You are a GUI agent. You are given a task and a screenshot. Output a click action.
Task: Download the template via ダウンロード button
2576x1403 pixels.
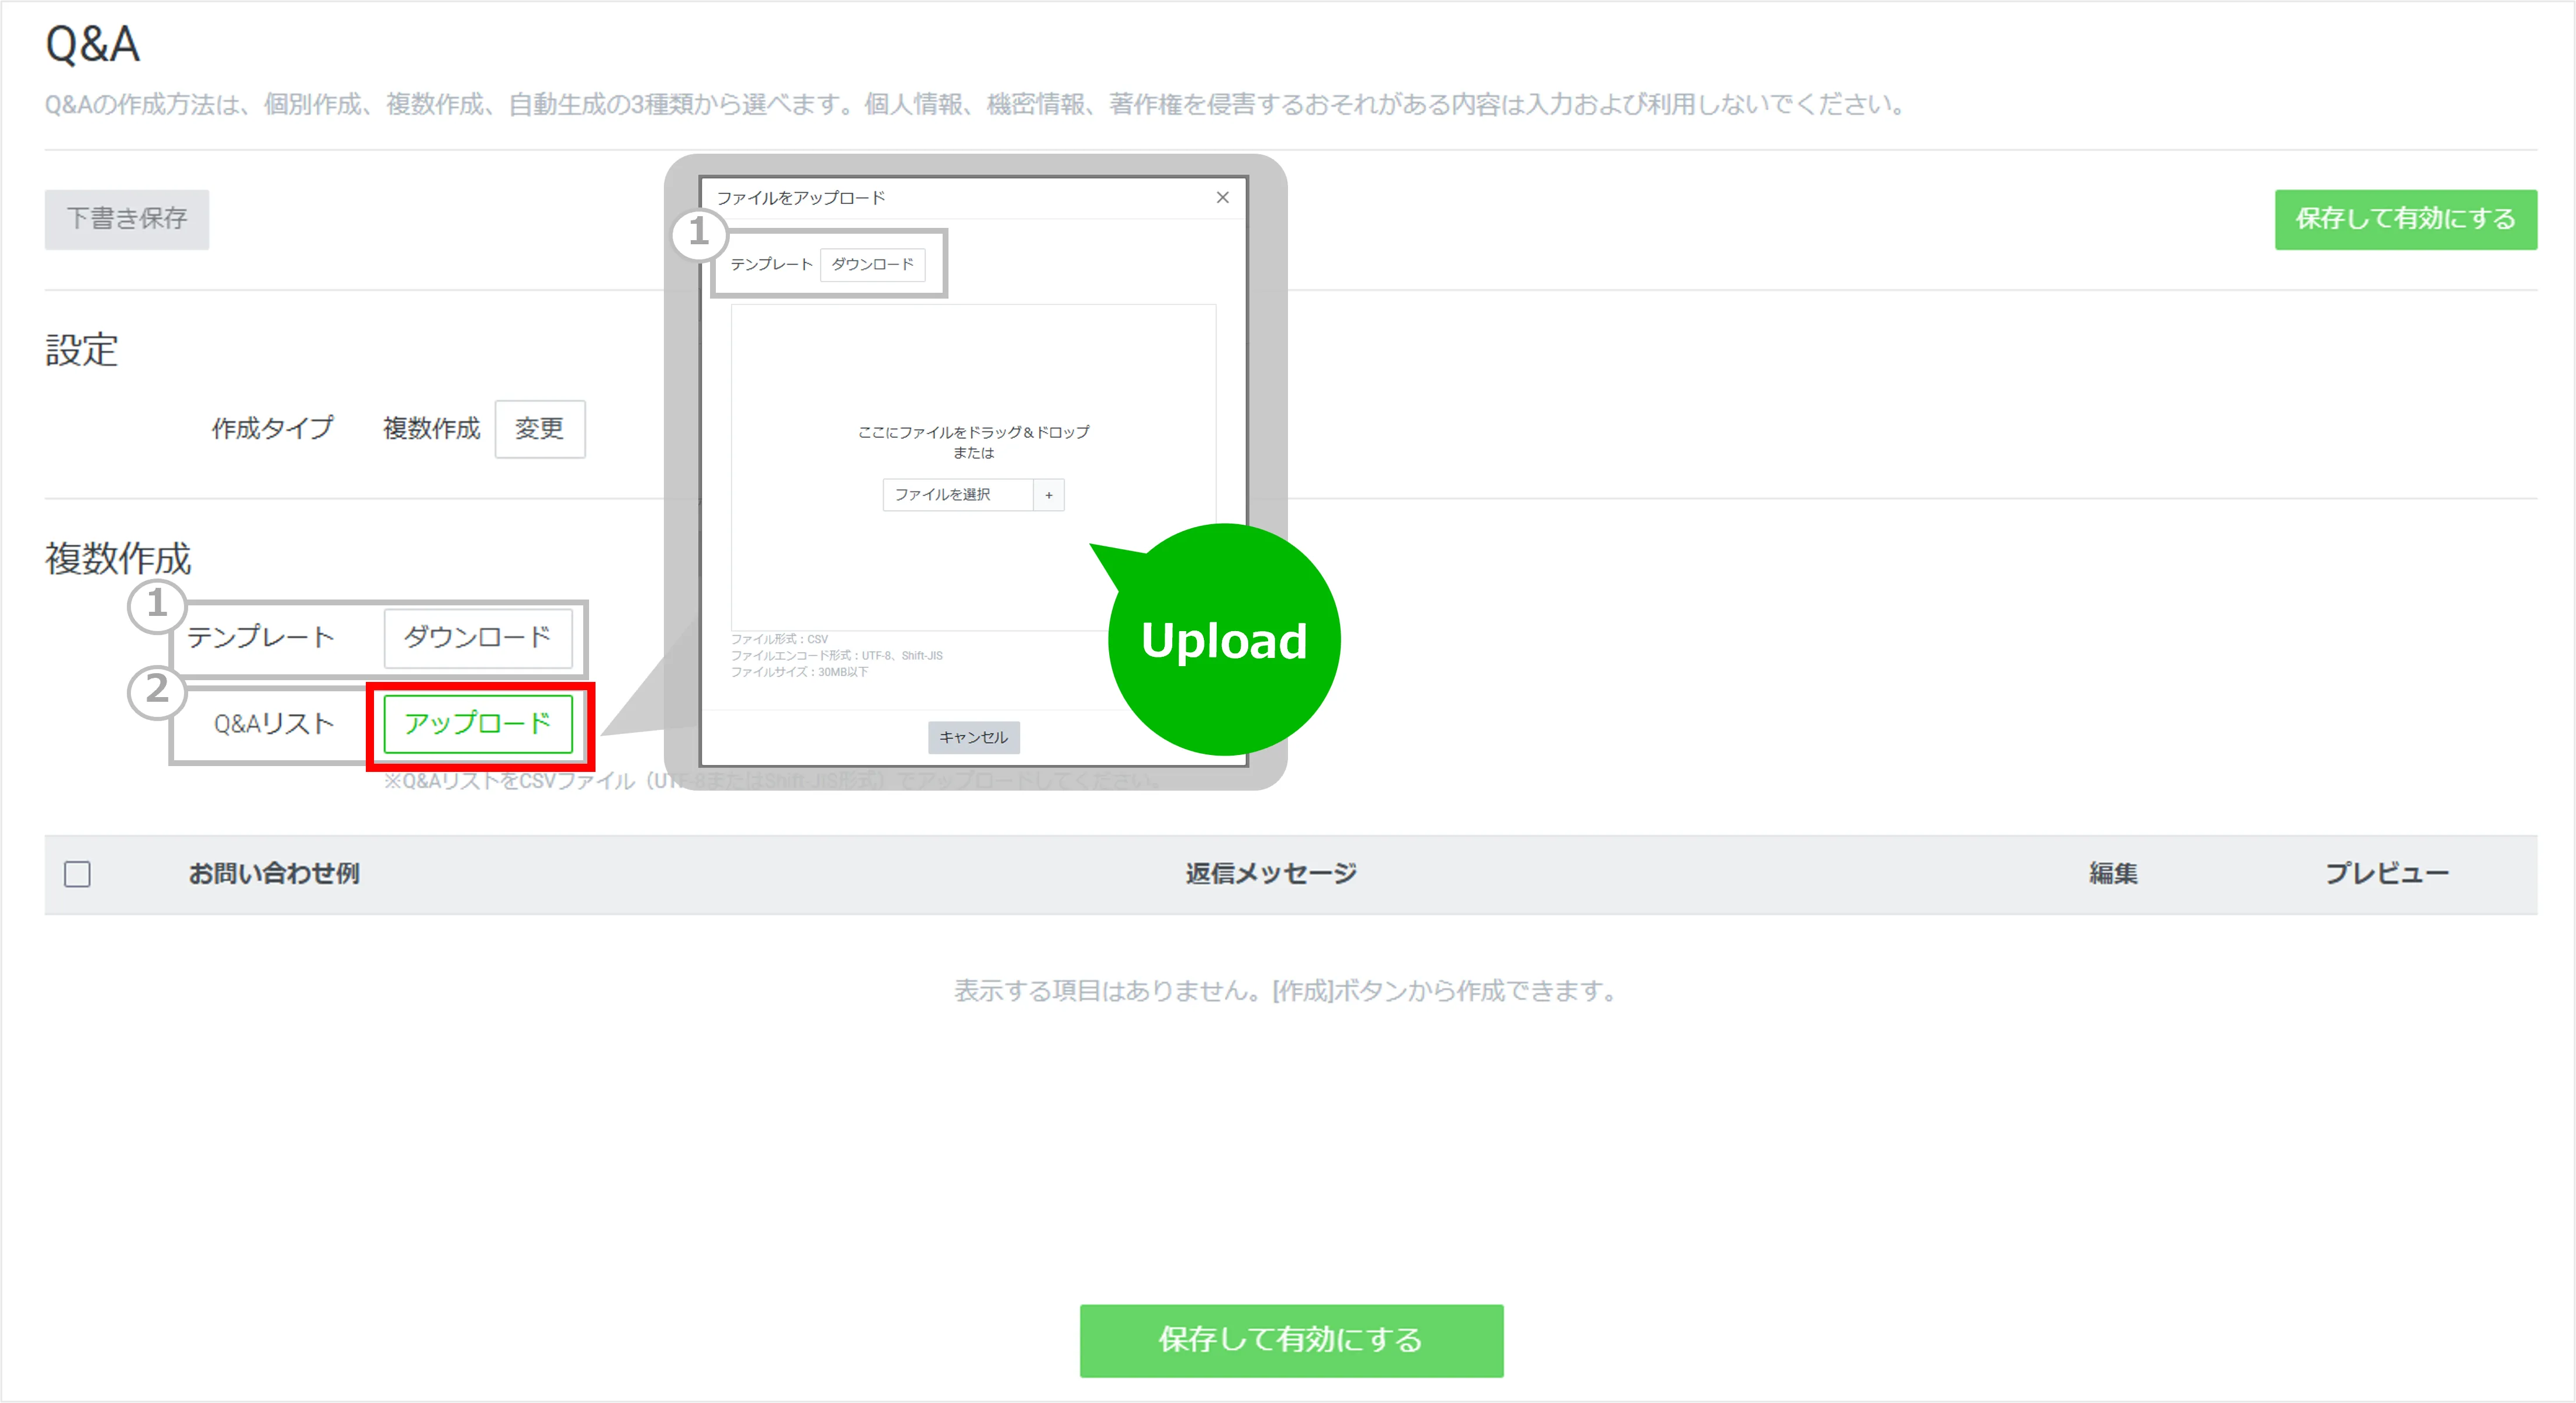(477, 637)
